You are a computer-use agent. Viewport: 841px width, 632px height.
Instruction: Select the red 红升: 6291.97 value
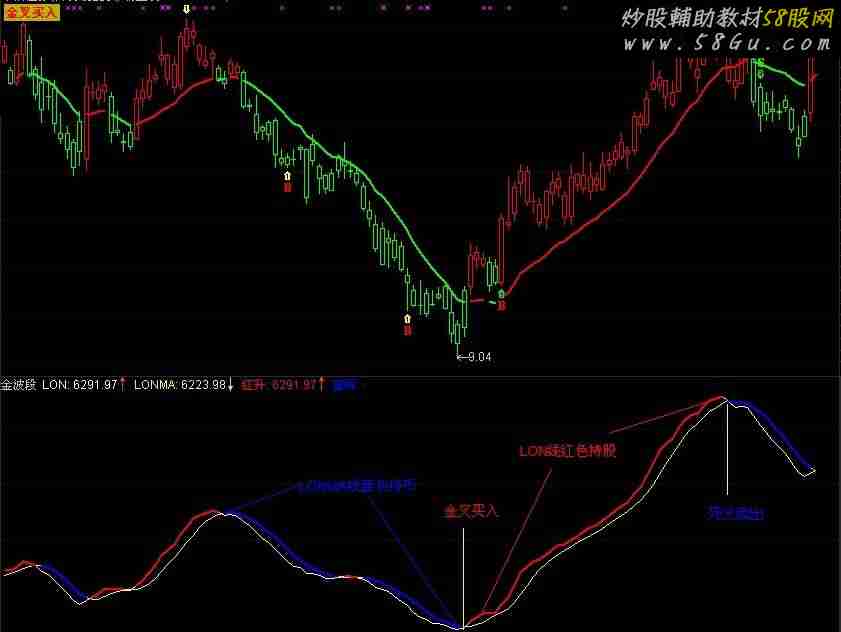pos(279,385)
